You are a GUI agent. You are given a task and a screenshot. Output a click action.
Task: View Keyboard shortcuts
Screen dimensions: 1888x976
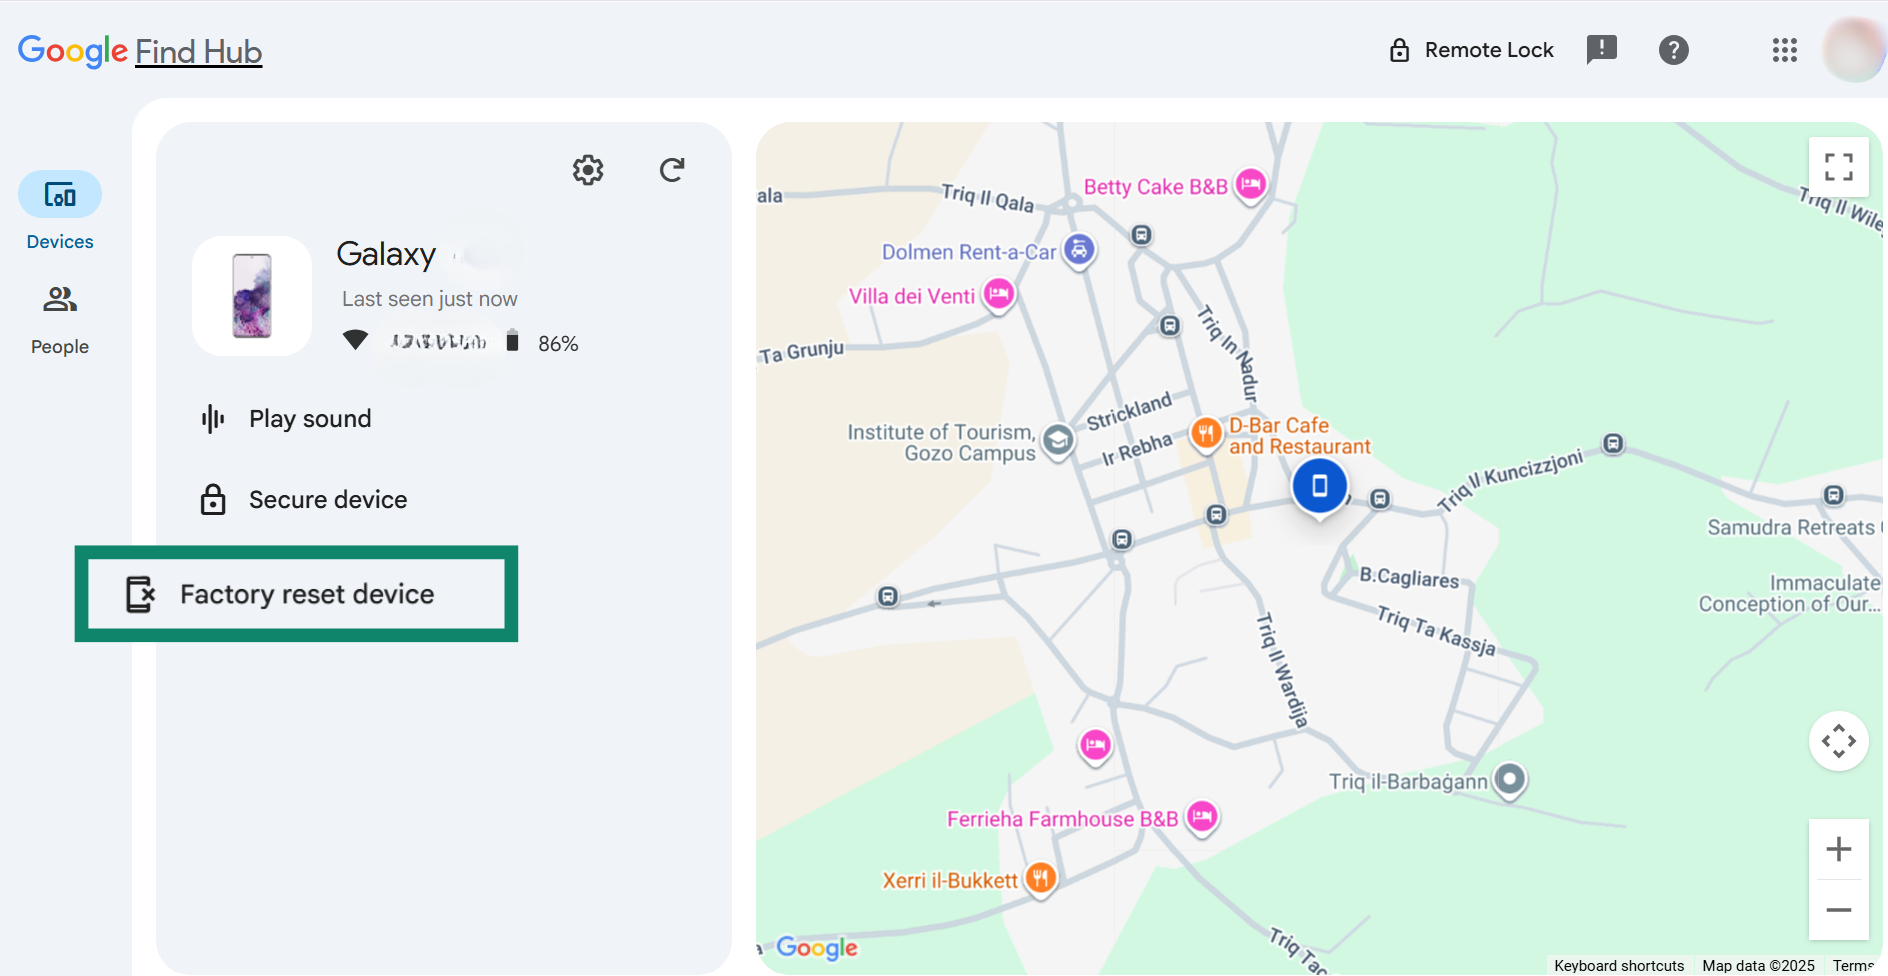1619,965
